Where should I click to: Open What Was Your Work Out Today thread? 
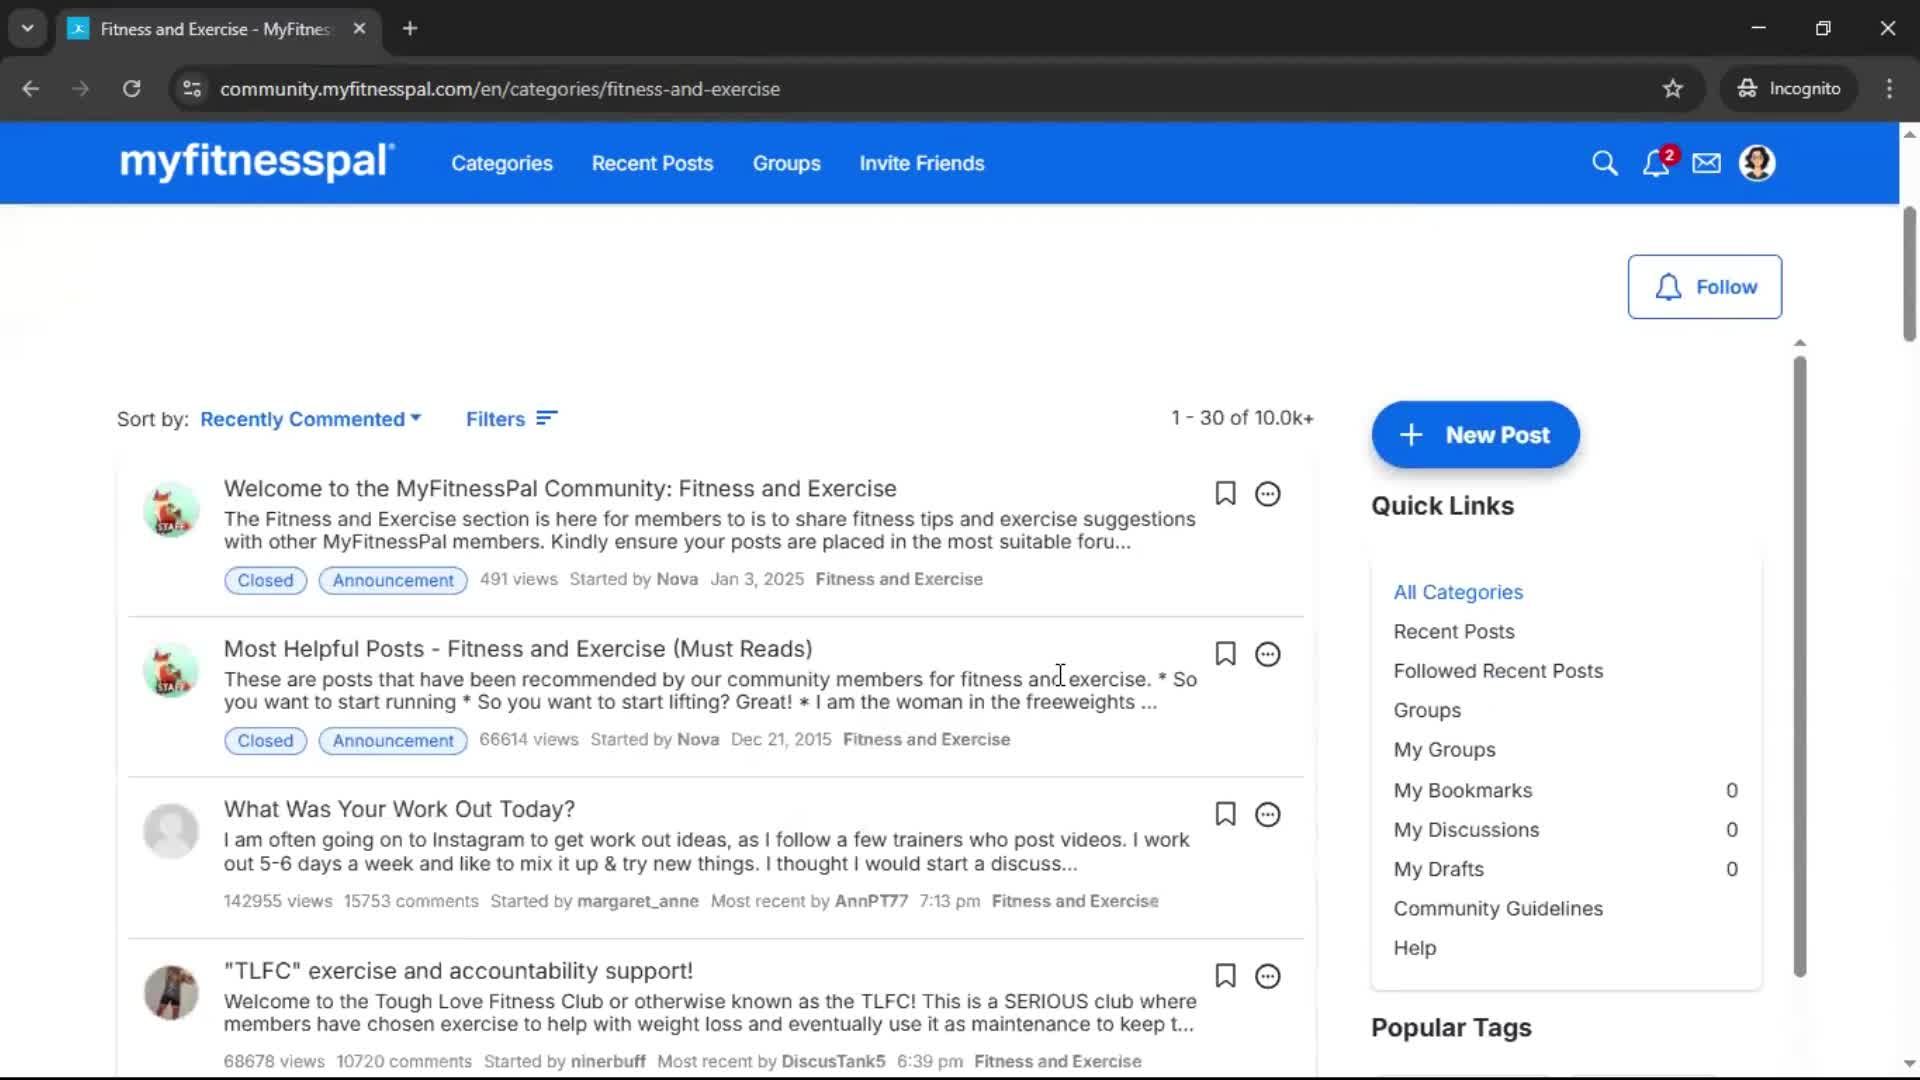(399, 809)
